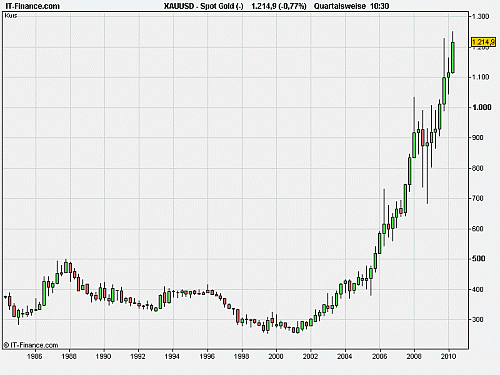Click the 1990 year axis label

click(103, 356)
